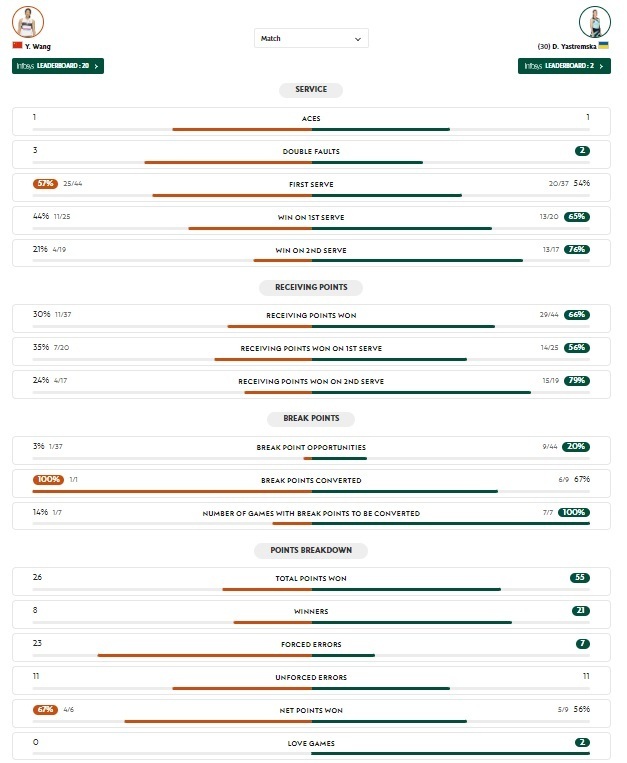The height and width of the screenshot is (763, 627).
Task: Click the 100% break points converted badge
Action: coord(48,480)
